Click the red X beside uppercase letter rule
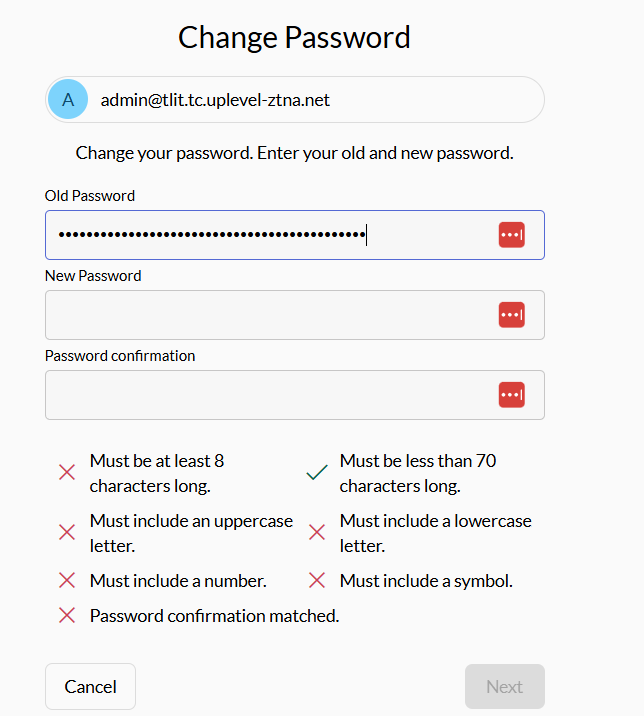The width and height of the screenshot is (644, 716). 67,532
